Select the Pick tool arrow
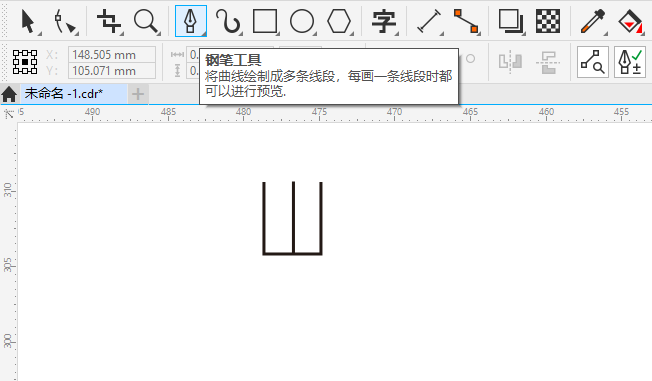 tap(27, 22)
